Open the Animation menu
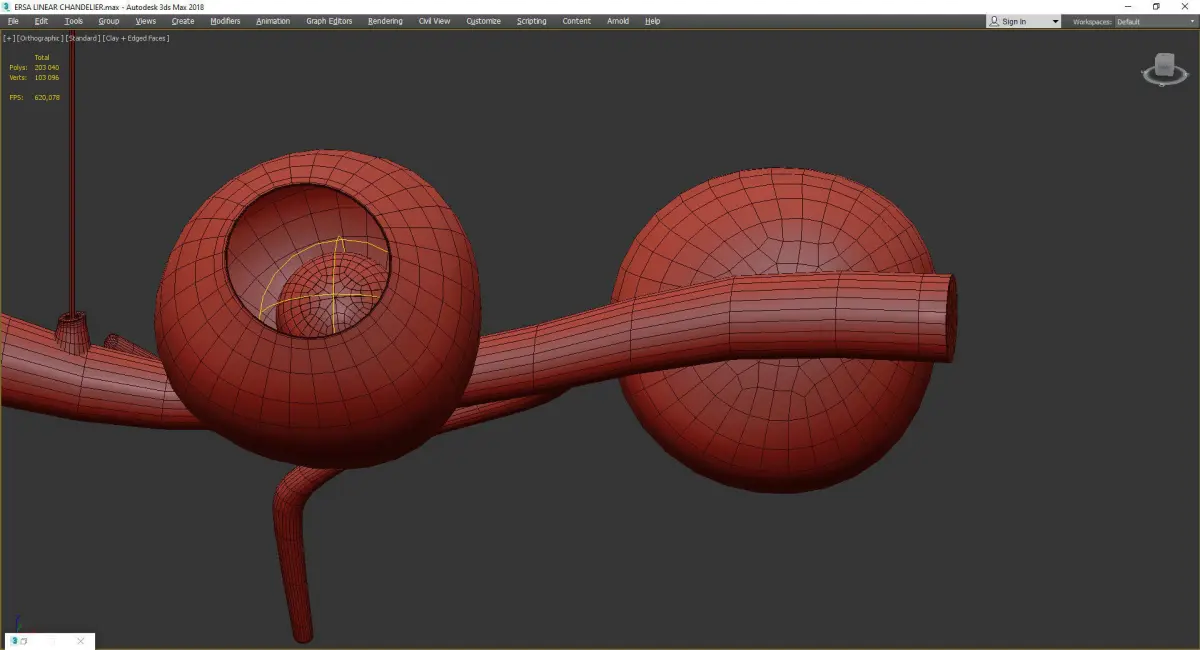This screenshot has width=1200, height=650. pos(273,21)
